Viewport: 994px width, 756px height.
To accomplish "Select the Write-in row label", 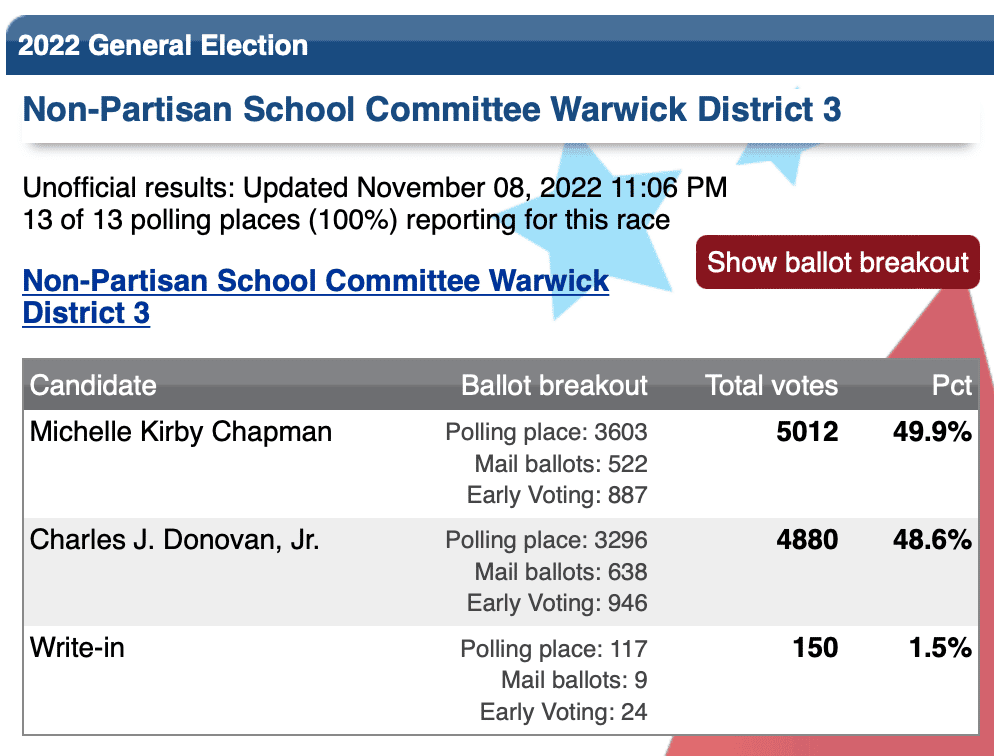I will [x=77, y=648].
